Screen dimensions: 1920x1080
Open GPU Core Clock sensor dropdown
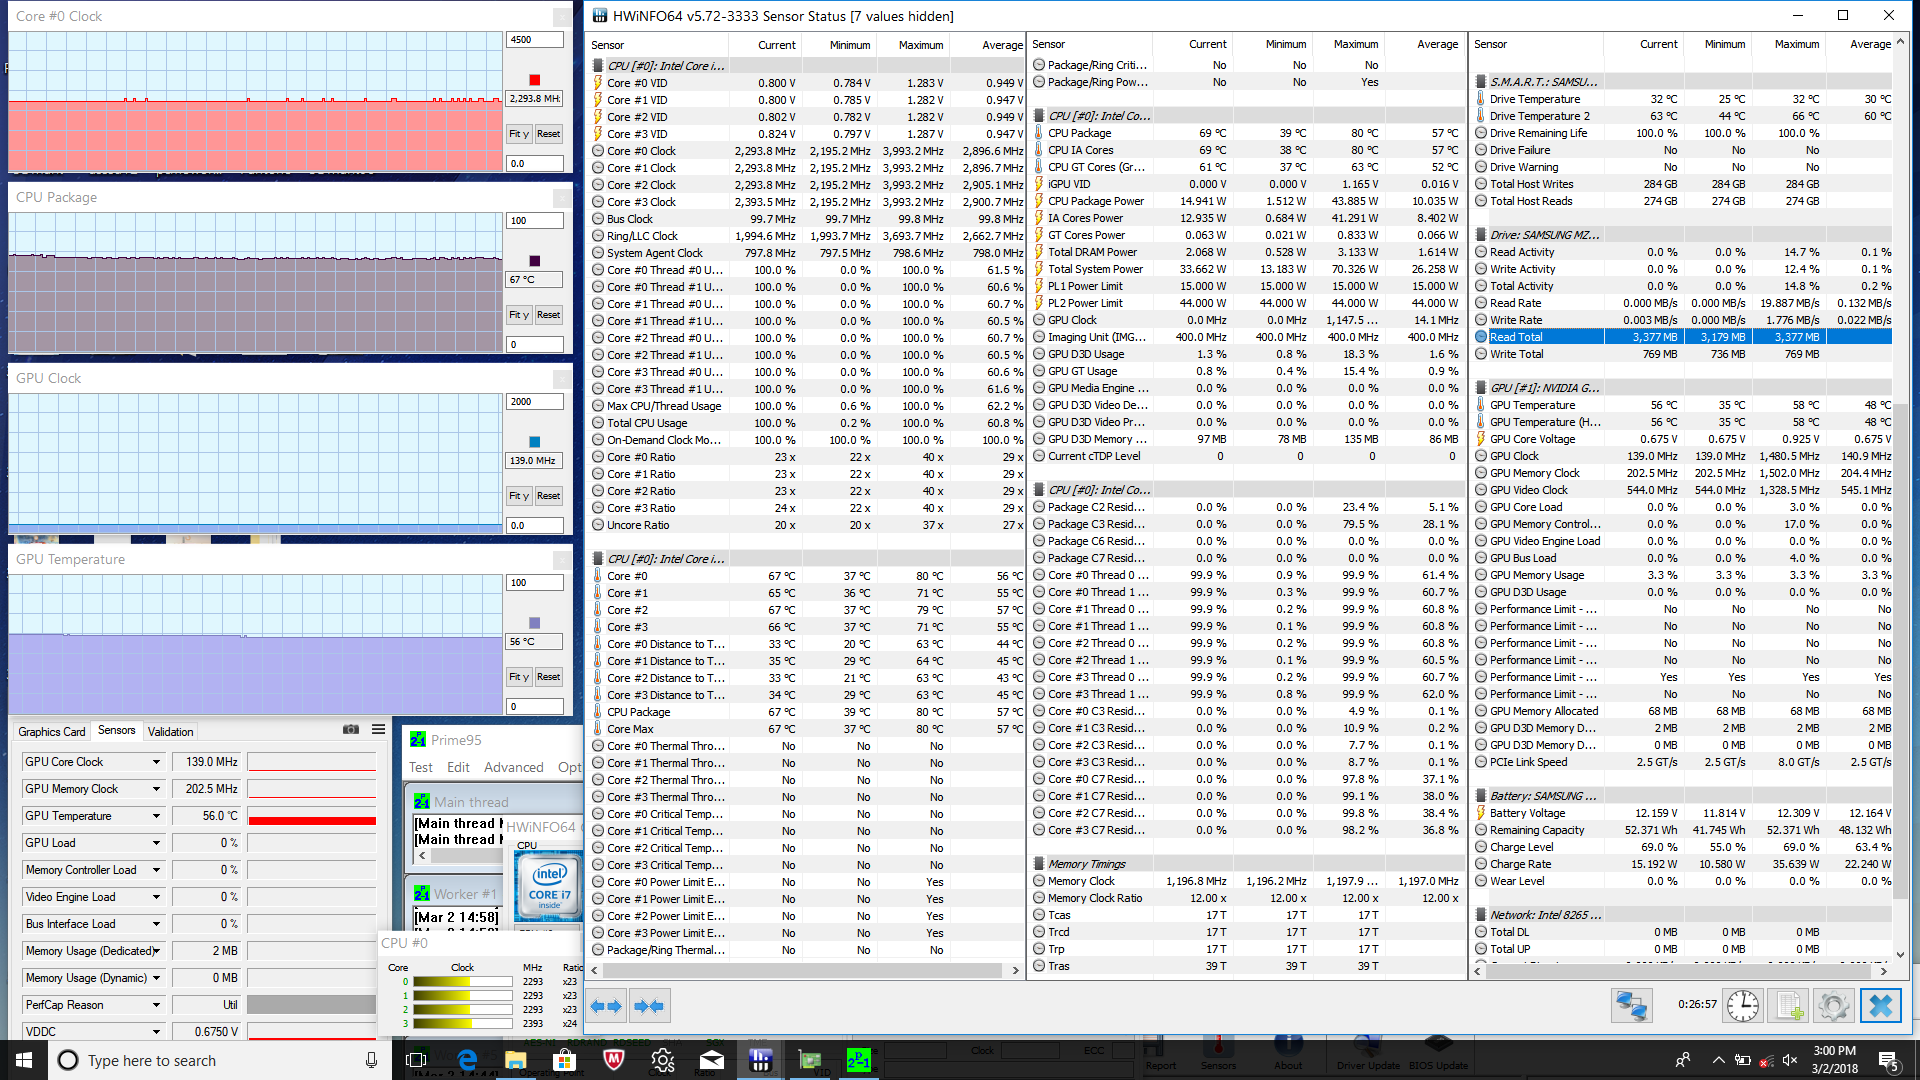click(x=156, y=762)
